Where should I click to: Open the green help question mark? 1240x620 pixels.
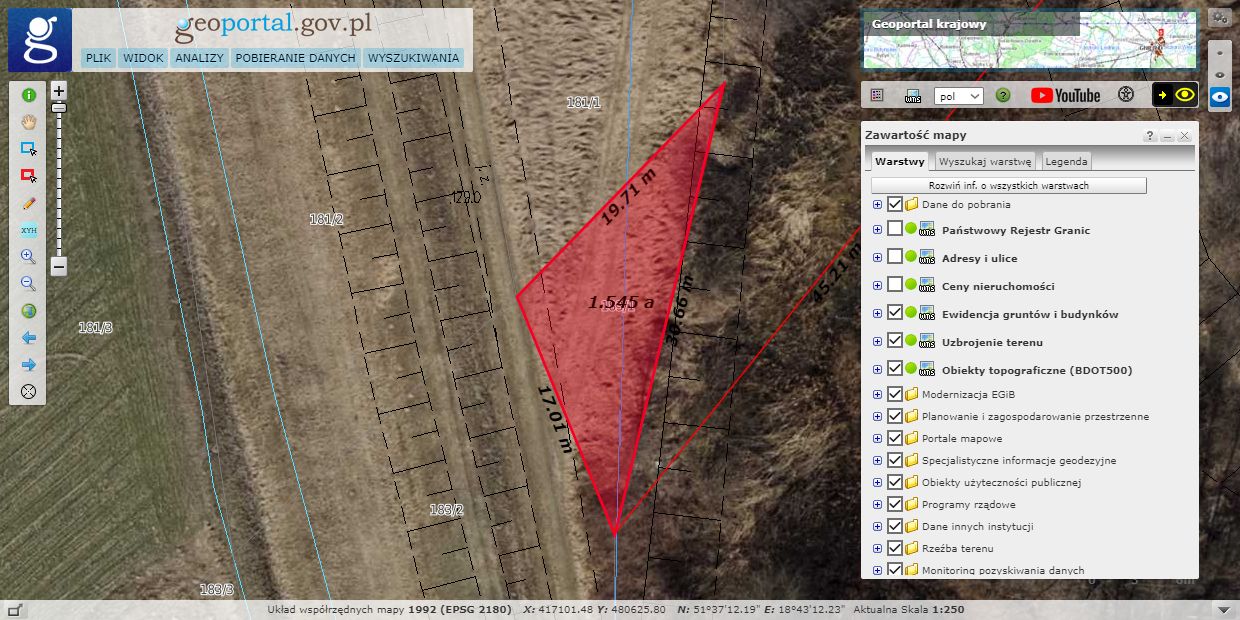(x=1003, y=96)
